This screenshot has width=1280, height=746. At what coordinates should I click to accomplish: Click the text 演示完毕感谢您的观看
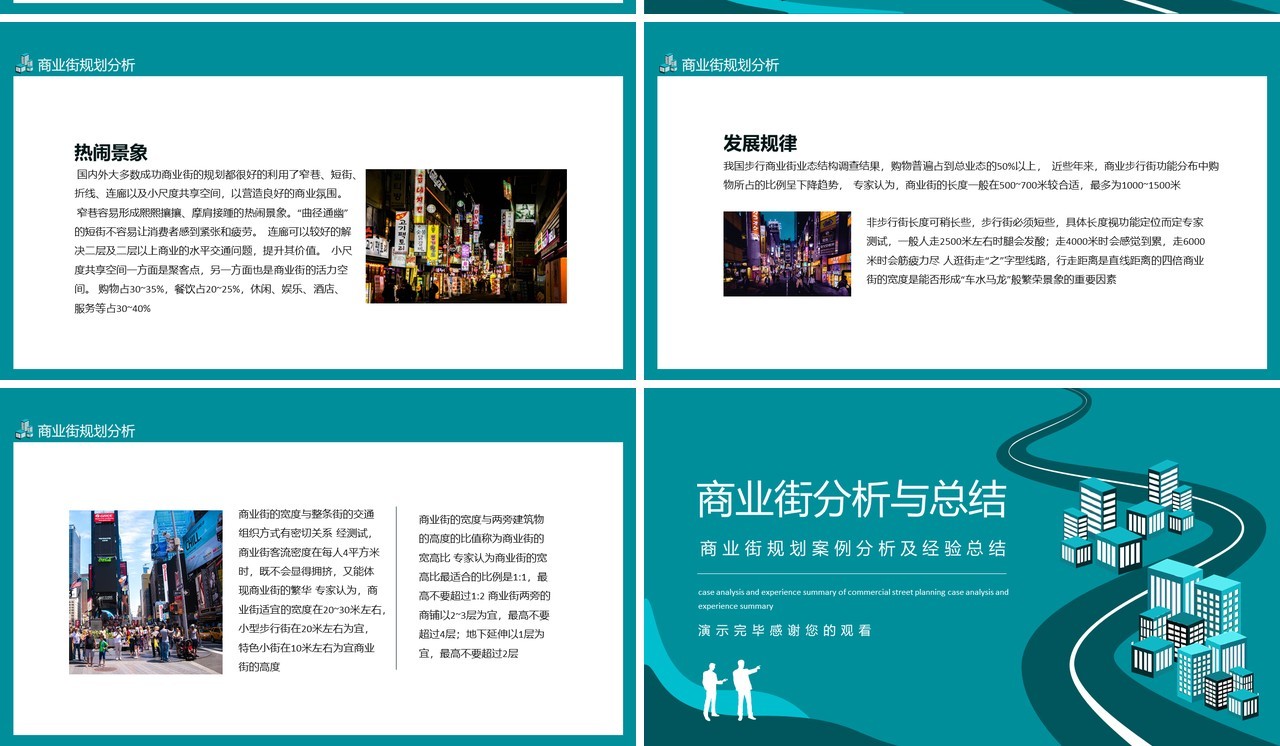pyautogui.click(x=785, y=631)
